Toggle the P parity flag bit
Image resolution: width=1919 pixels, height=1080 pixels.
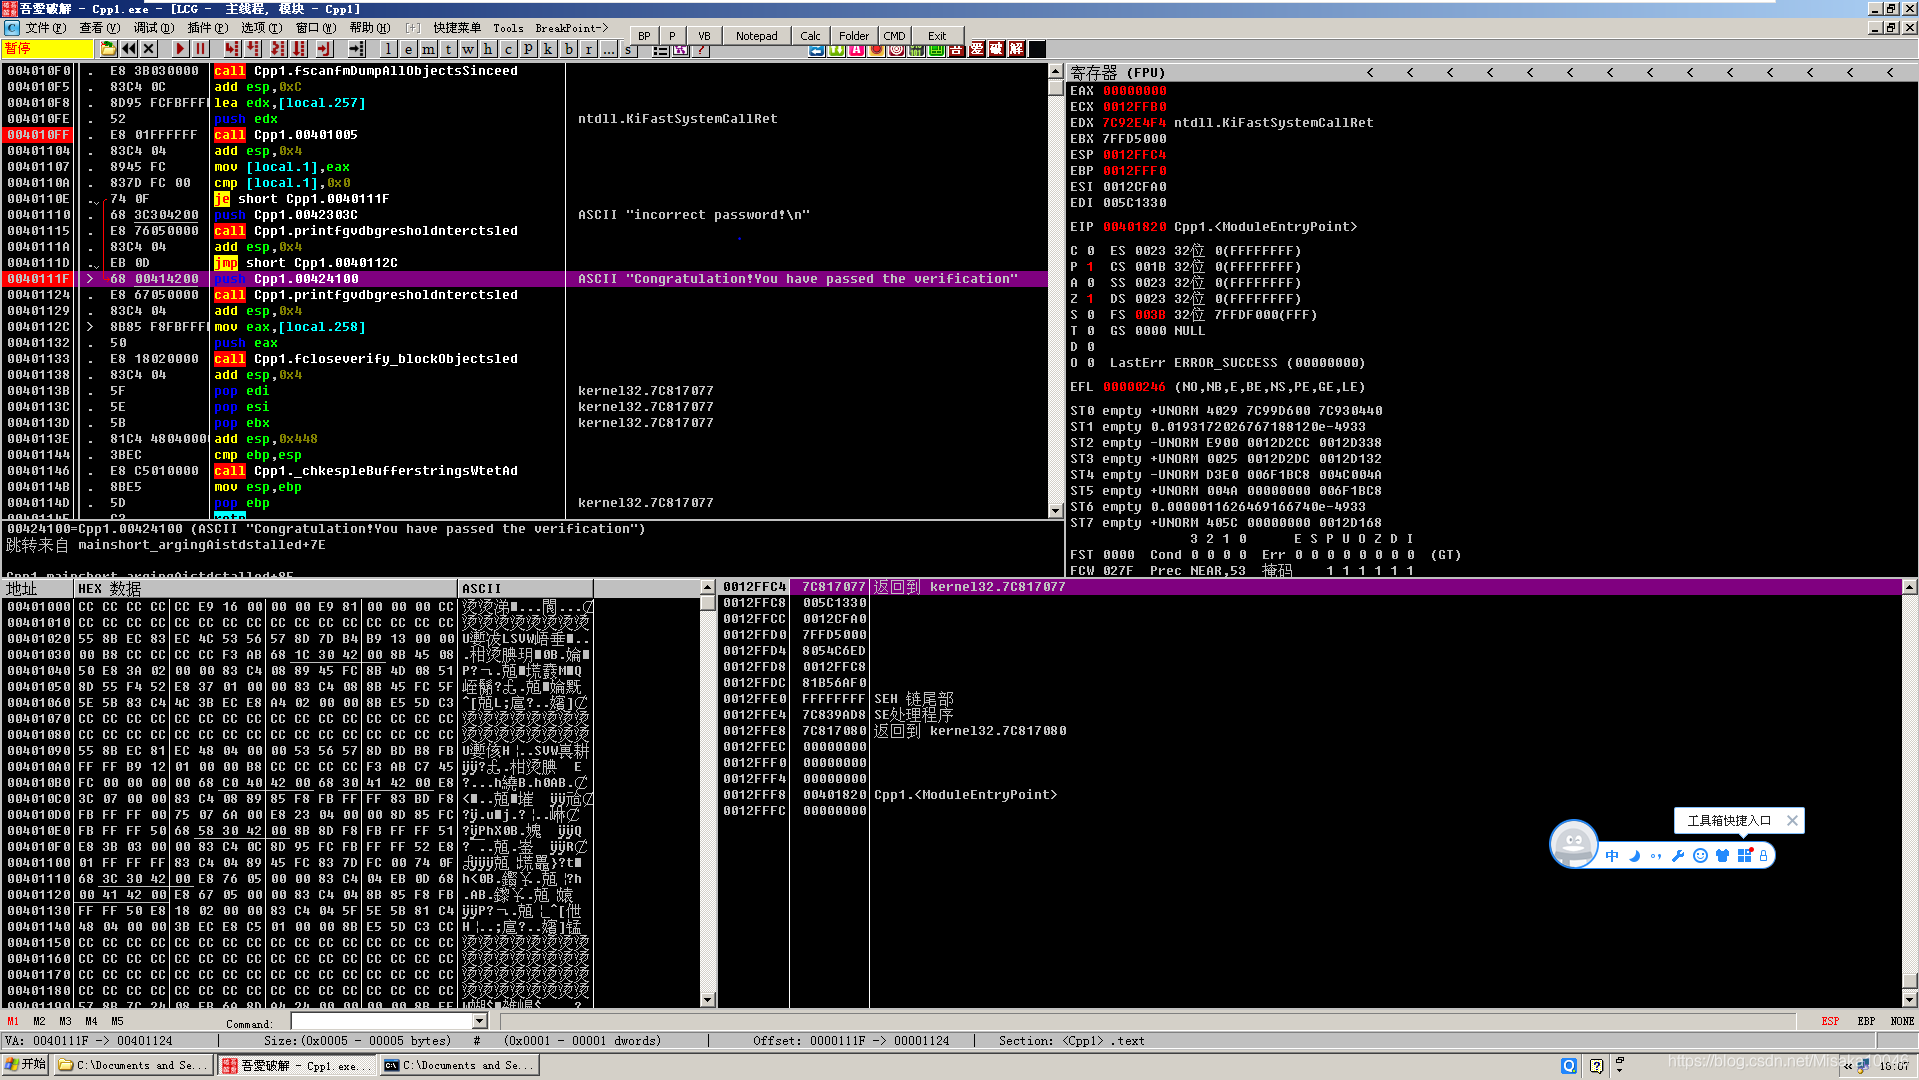(1091, 267)
